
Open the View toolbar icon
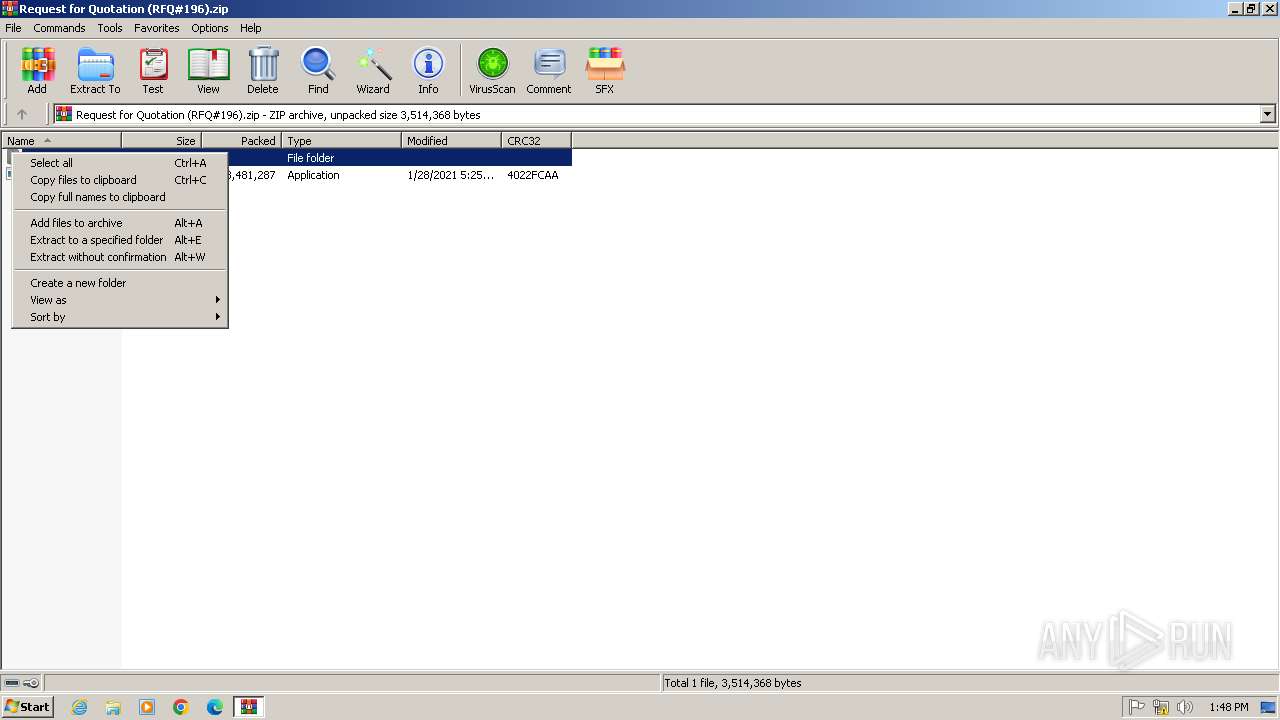coord(208,70)
